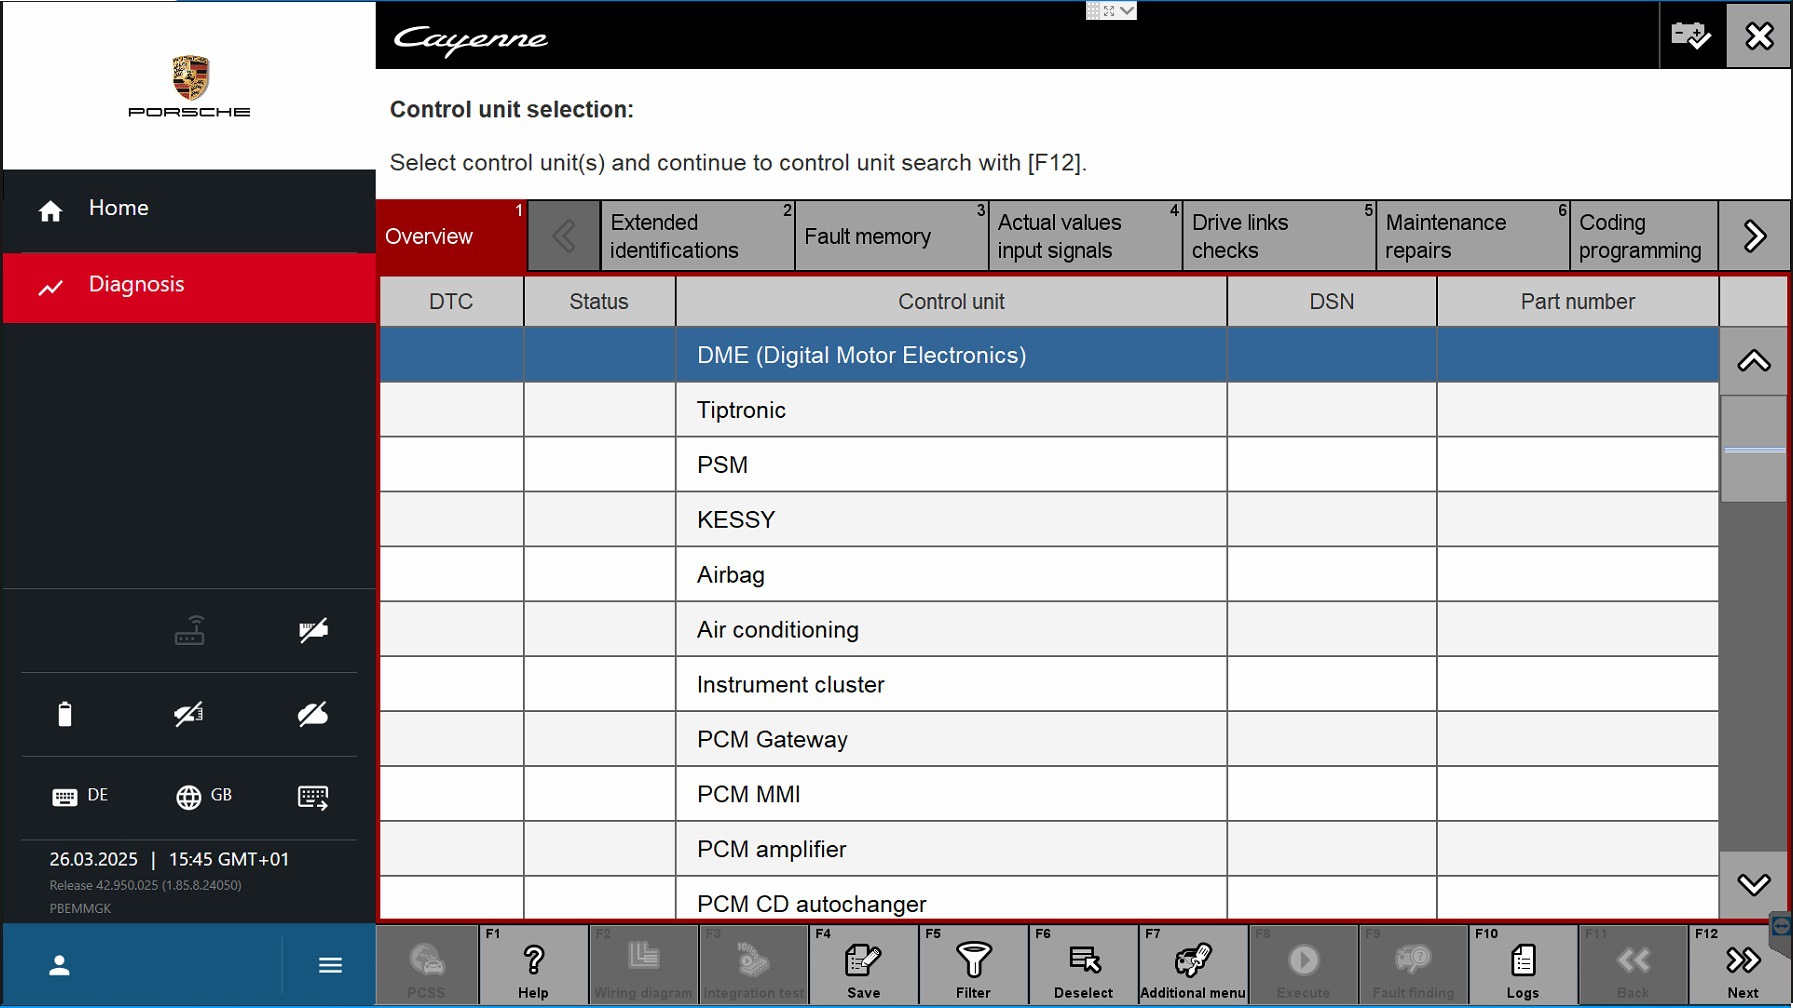Screen dimensions: 1793x1008
Task: Switch to the Fault memory tab
Action: (x=891, y=236)
